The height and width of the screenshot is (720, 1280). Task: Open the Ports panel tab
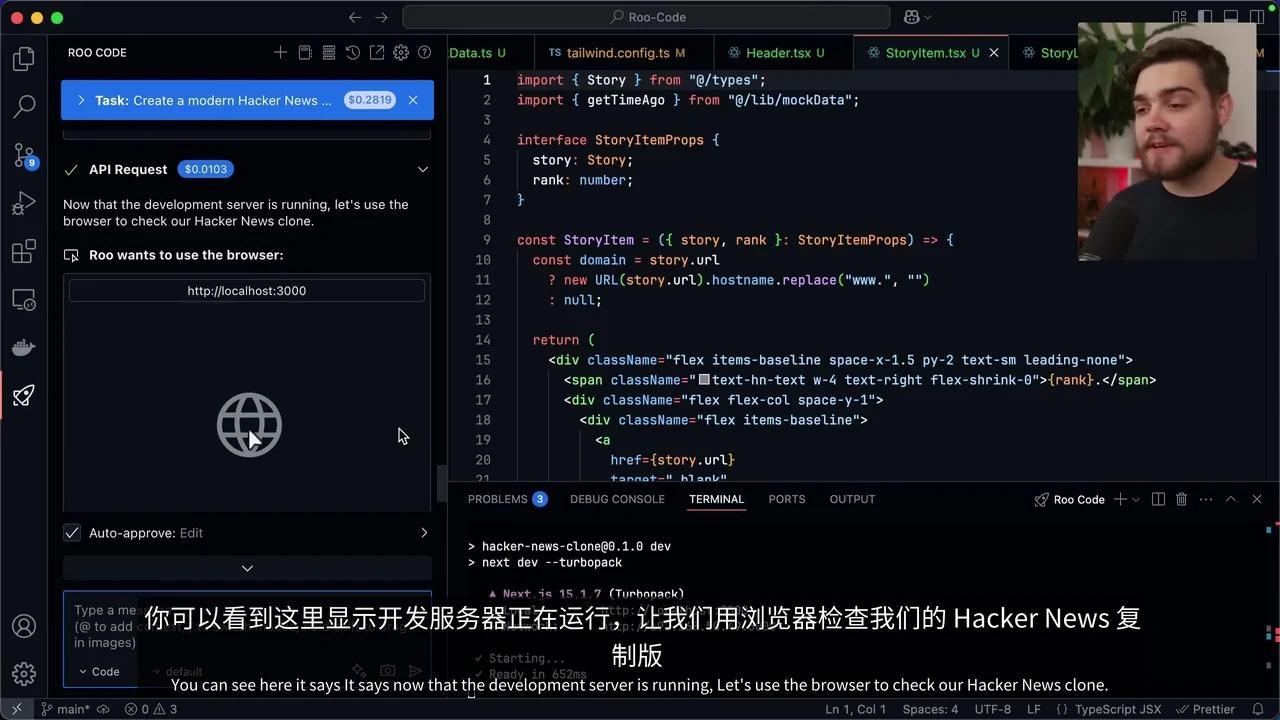[787, 499]
